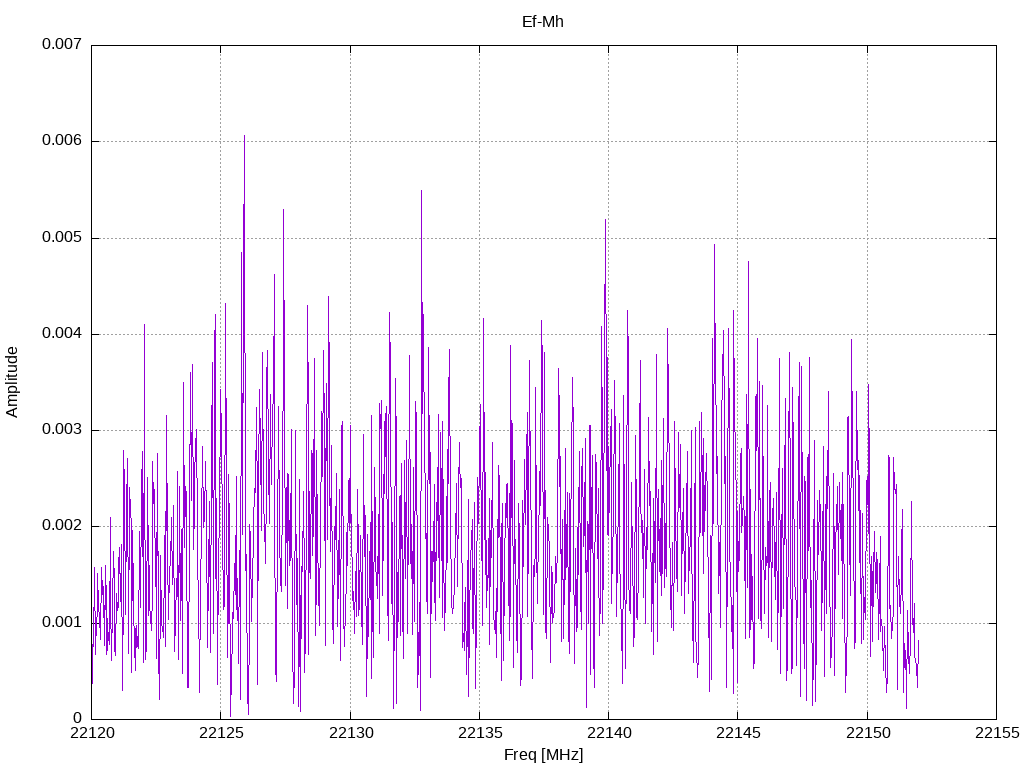Click the 22150 x-axis tick label

868,733
